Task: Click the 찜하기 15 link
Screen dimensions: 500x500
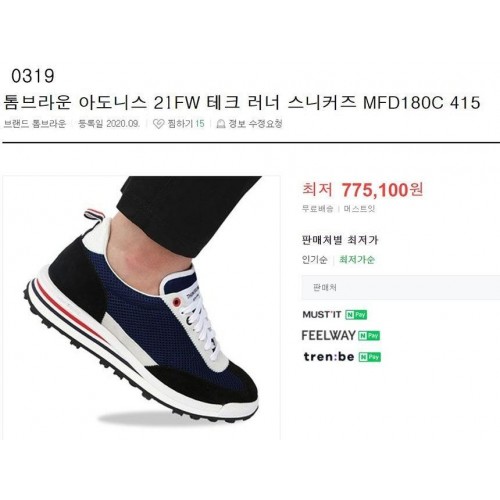Action: [x=186, y=124]
